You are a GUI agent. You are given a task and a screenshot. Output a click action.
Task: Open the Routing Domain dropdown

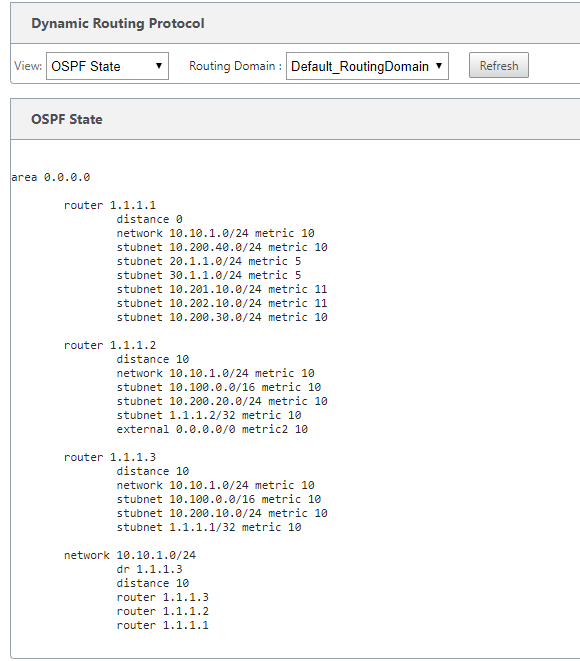[x=367, y=66]
